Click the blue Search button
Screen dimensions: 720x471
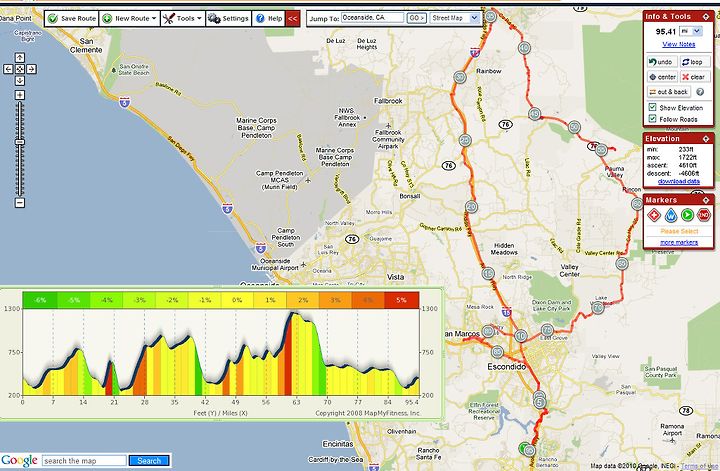[149, 460]
